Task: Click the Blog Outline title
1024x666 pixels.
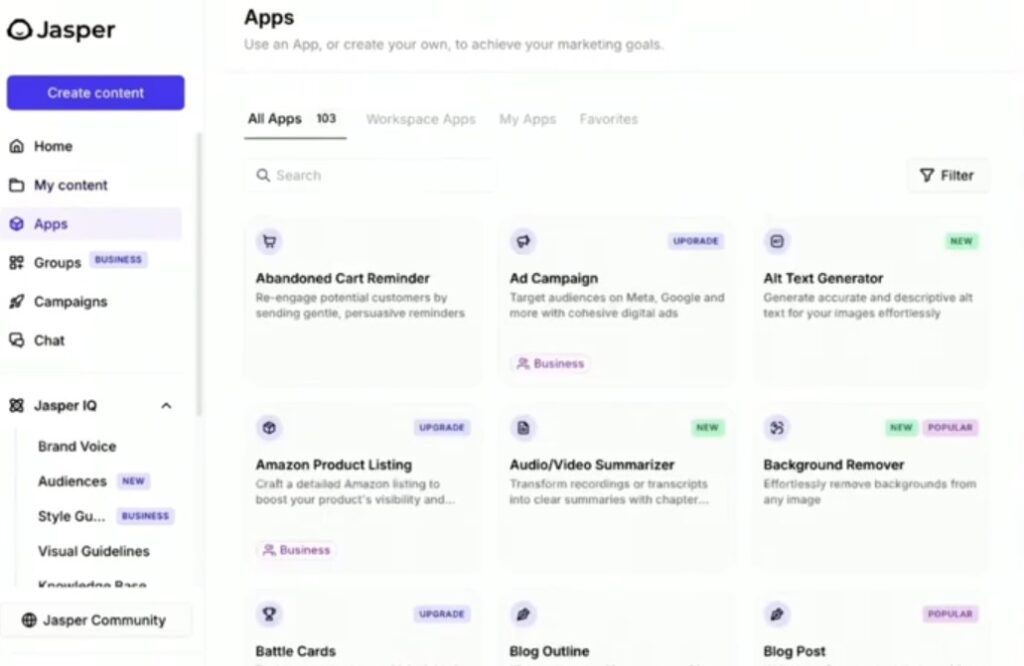Action: pos(549,652)
